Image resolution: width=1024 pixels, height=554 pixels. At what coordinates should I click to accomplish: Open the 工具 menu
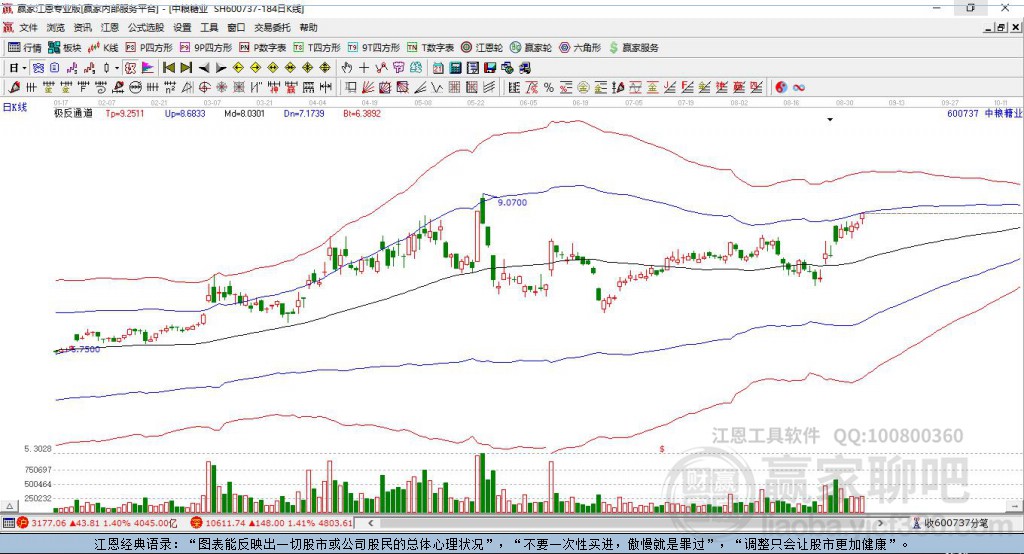tap(209, 27)
